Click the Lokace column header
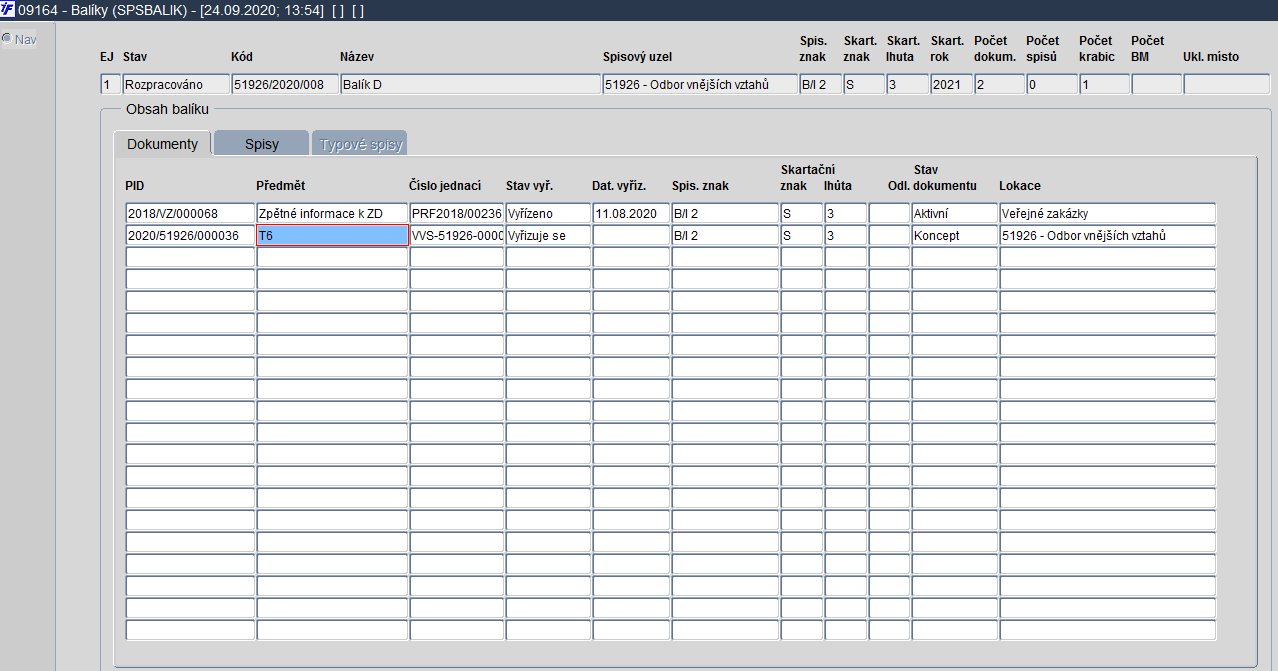The height and width of the screenshot is (671, 1278). tap(1020, 185)
